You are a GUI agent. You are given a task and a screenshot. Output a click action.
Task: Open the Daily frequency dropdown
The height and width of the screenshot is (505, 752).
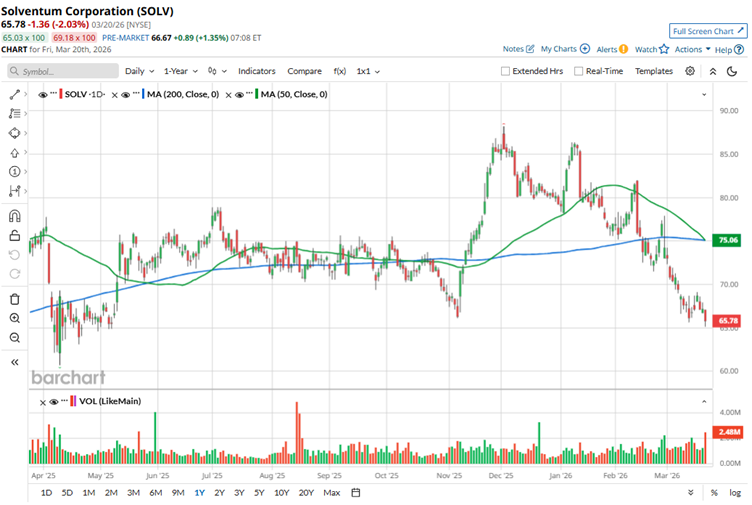(140, 71)
